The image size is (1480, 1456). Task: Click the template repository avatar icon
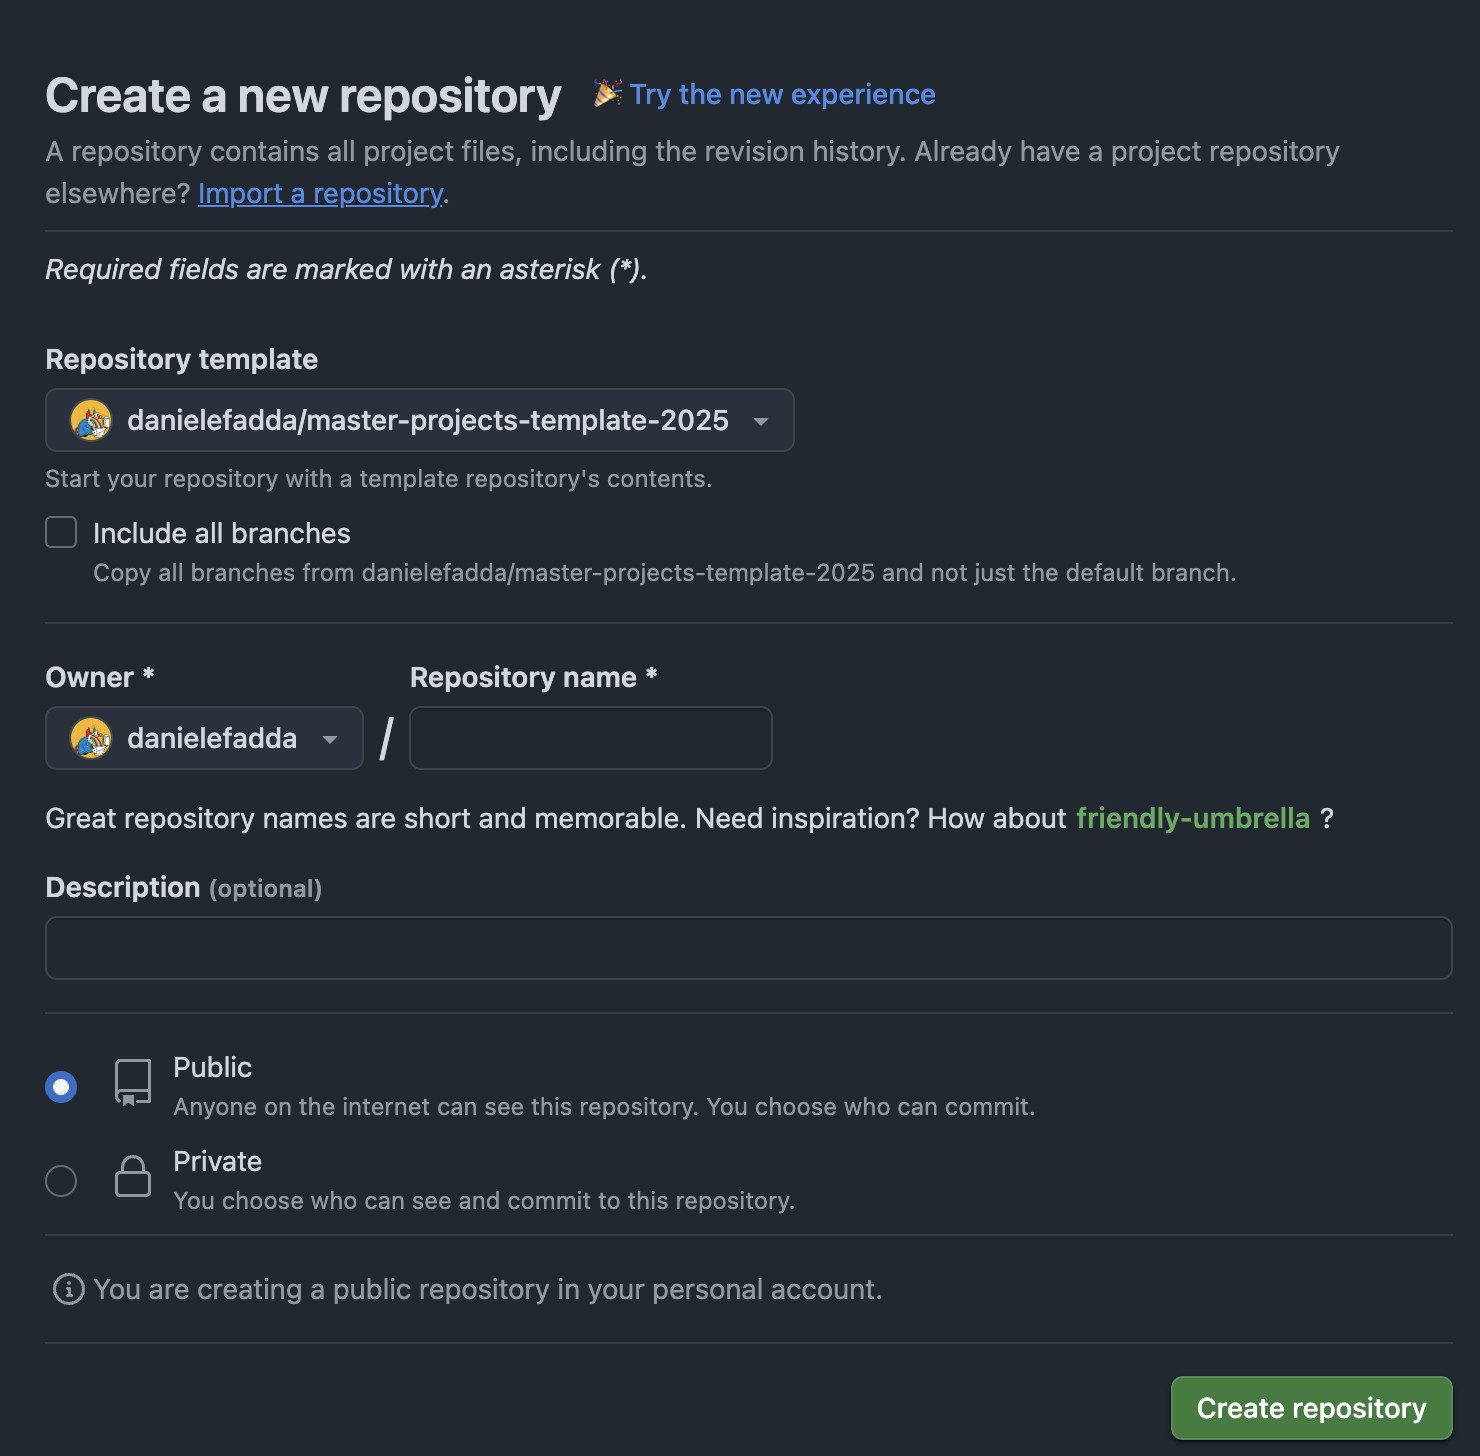[91, 421]
